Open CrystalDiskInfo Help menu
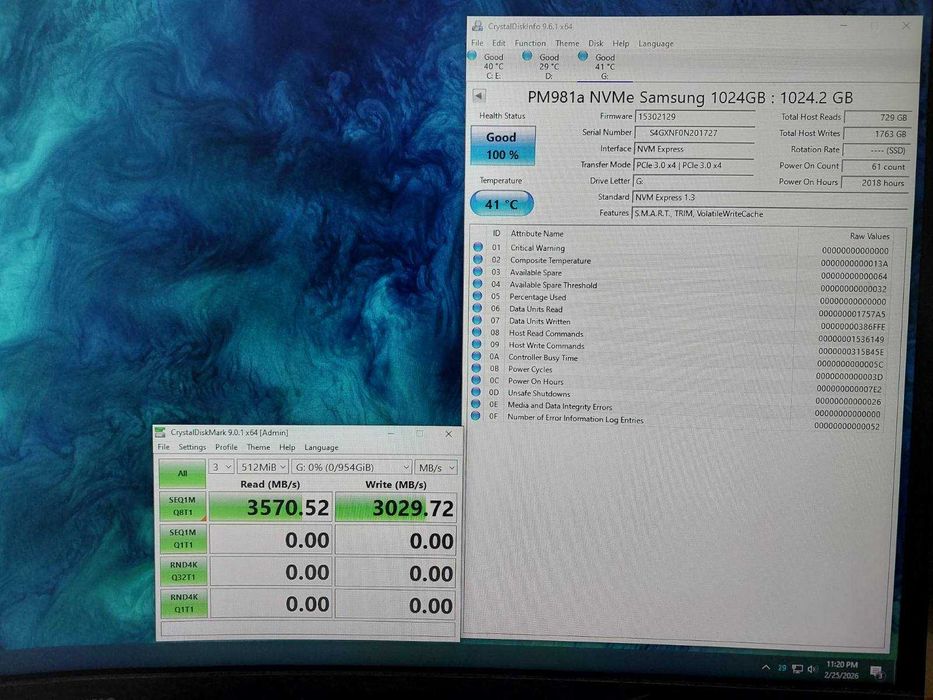 click(x=621, y=43)
